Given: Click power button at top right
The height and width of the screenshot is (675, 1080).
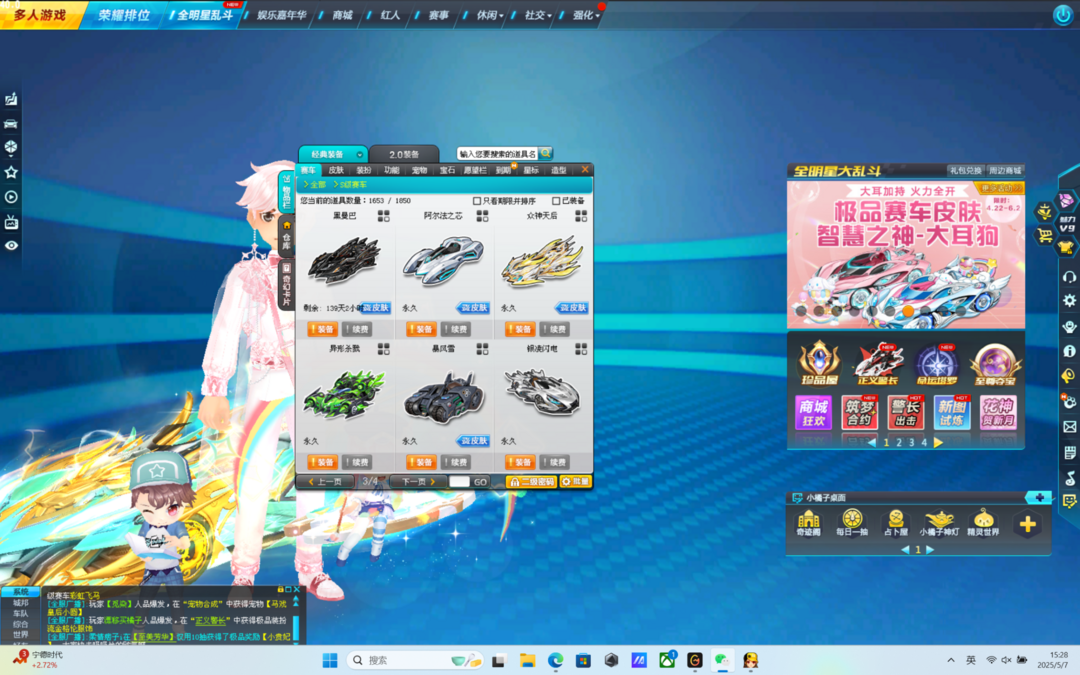Looking at the screenshot, I should pyautogui.click(x=1063, y=14).
